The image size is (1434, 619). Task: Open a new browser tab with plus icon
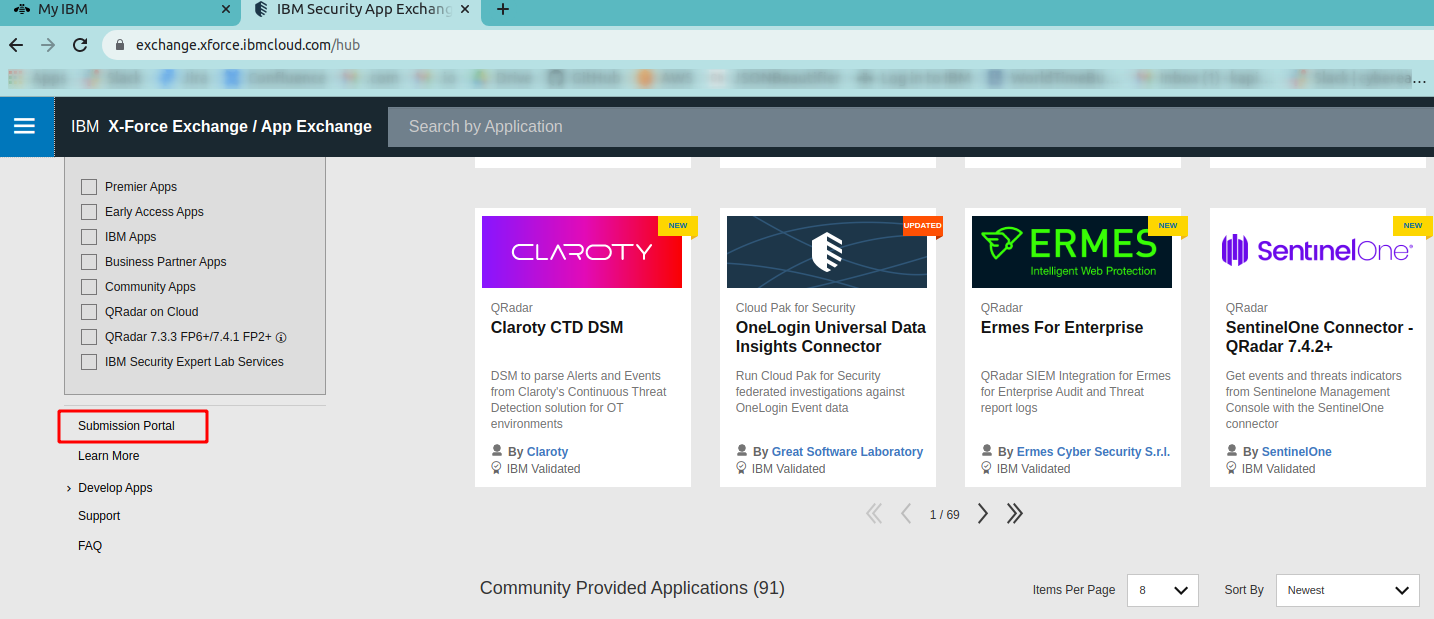pyautogui.click(x=503, y=10)
